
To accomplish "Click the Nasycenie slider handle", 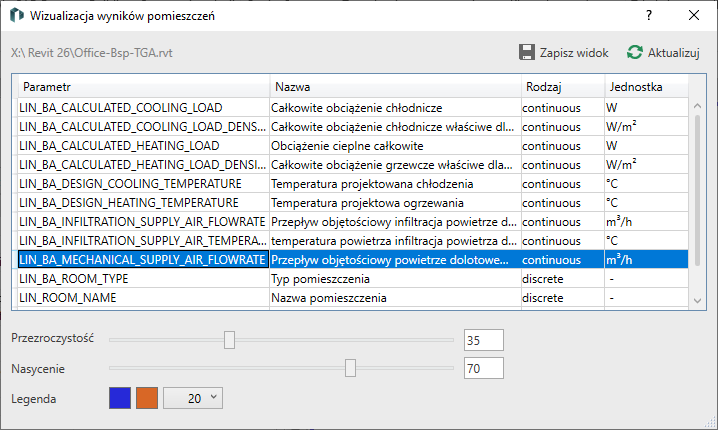I will 350,369.
